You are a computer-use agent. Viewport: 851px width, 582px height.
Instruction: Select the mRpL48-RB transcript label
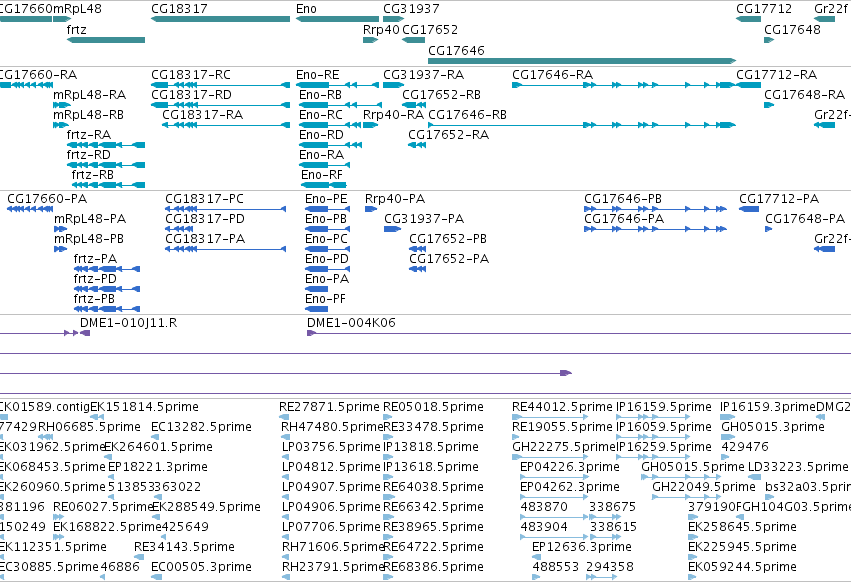pyautogui.click(x=88, y=115)
